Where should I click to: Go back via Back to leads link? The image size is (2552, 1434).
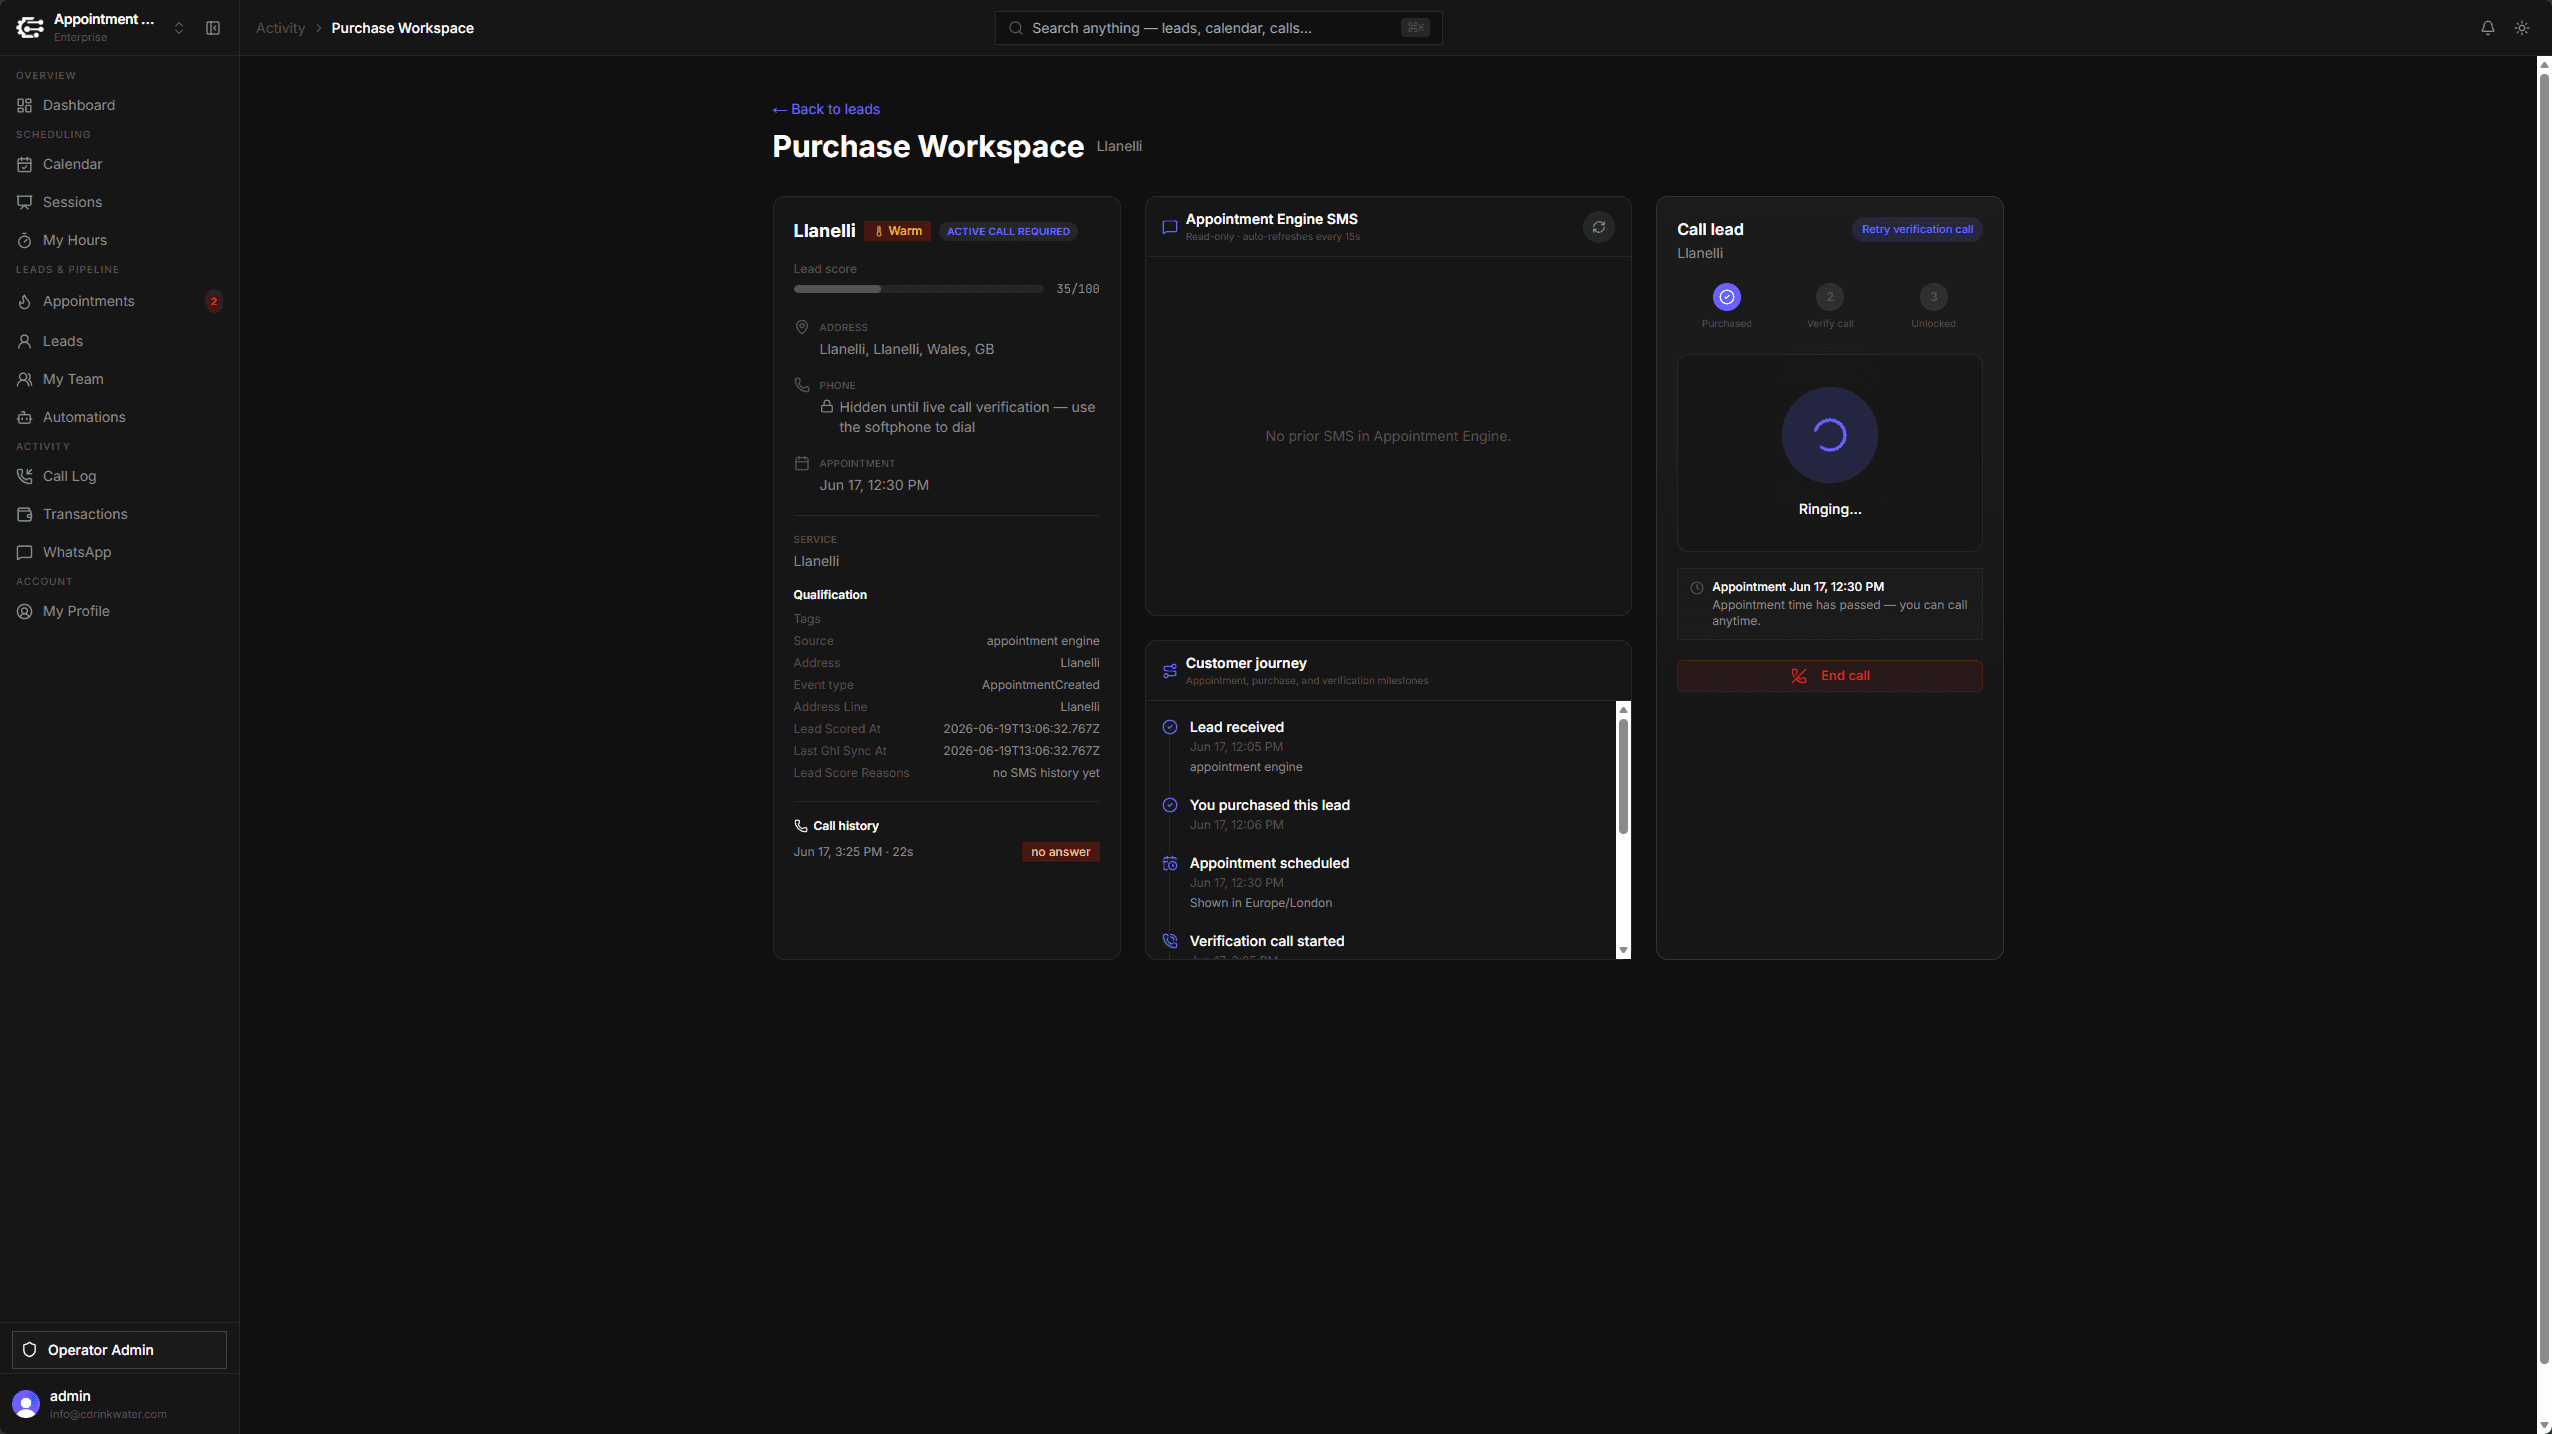point(826,109)
